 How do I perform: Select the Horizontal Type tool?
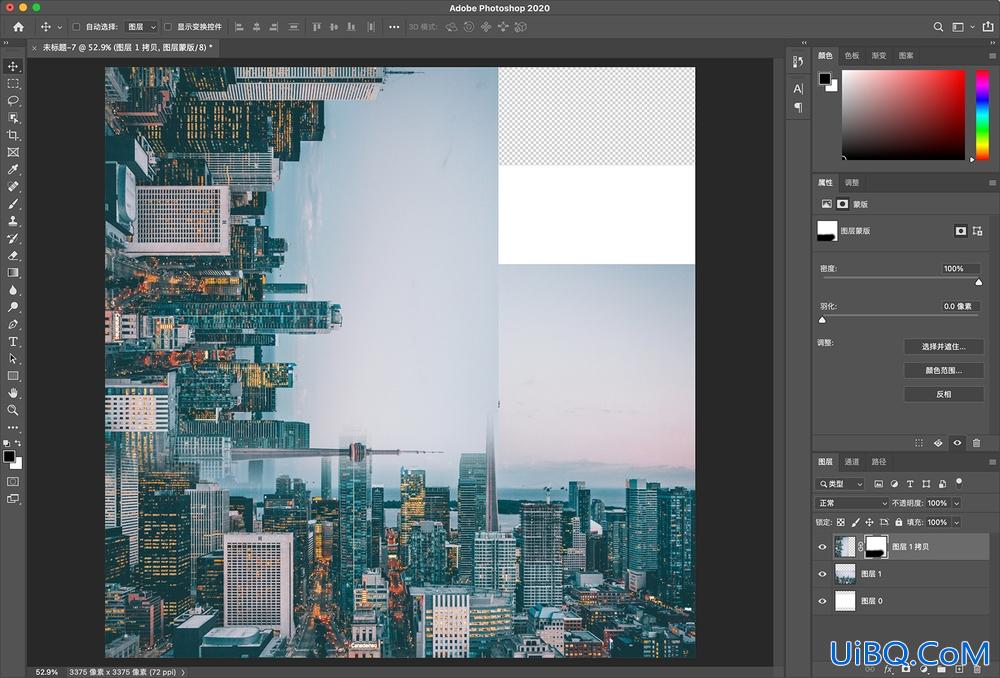(x=13, y=342)
